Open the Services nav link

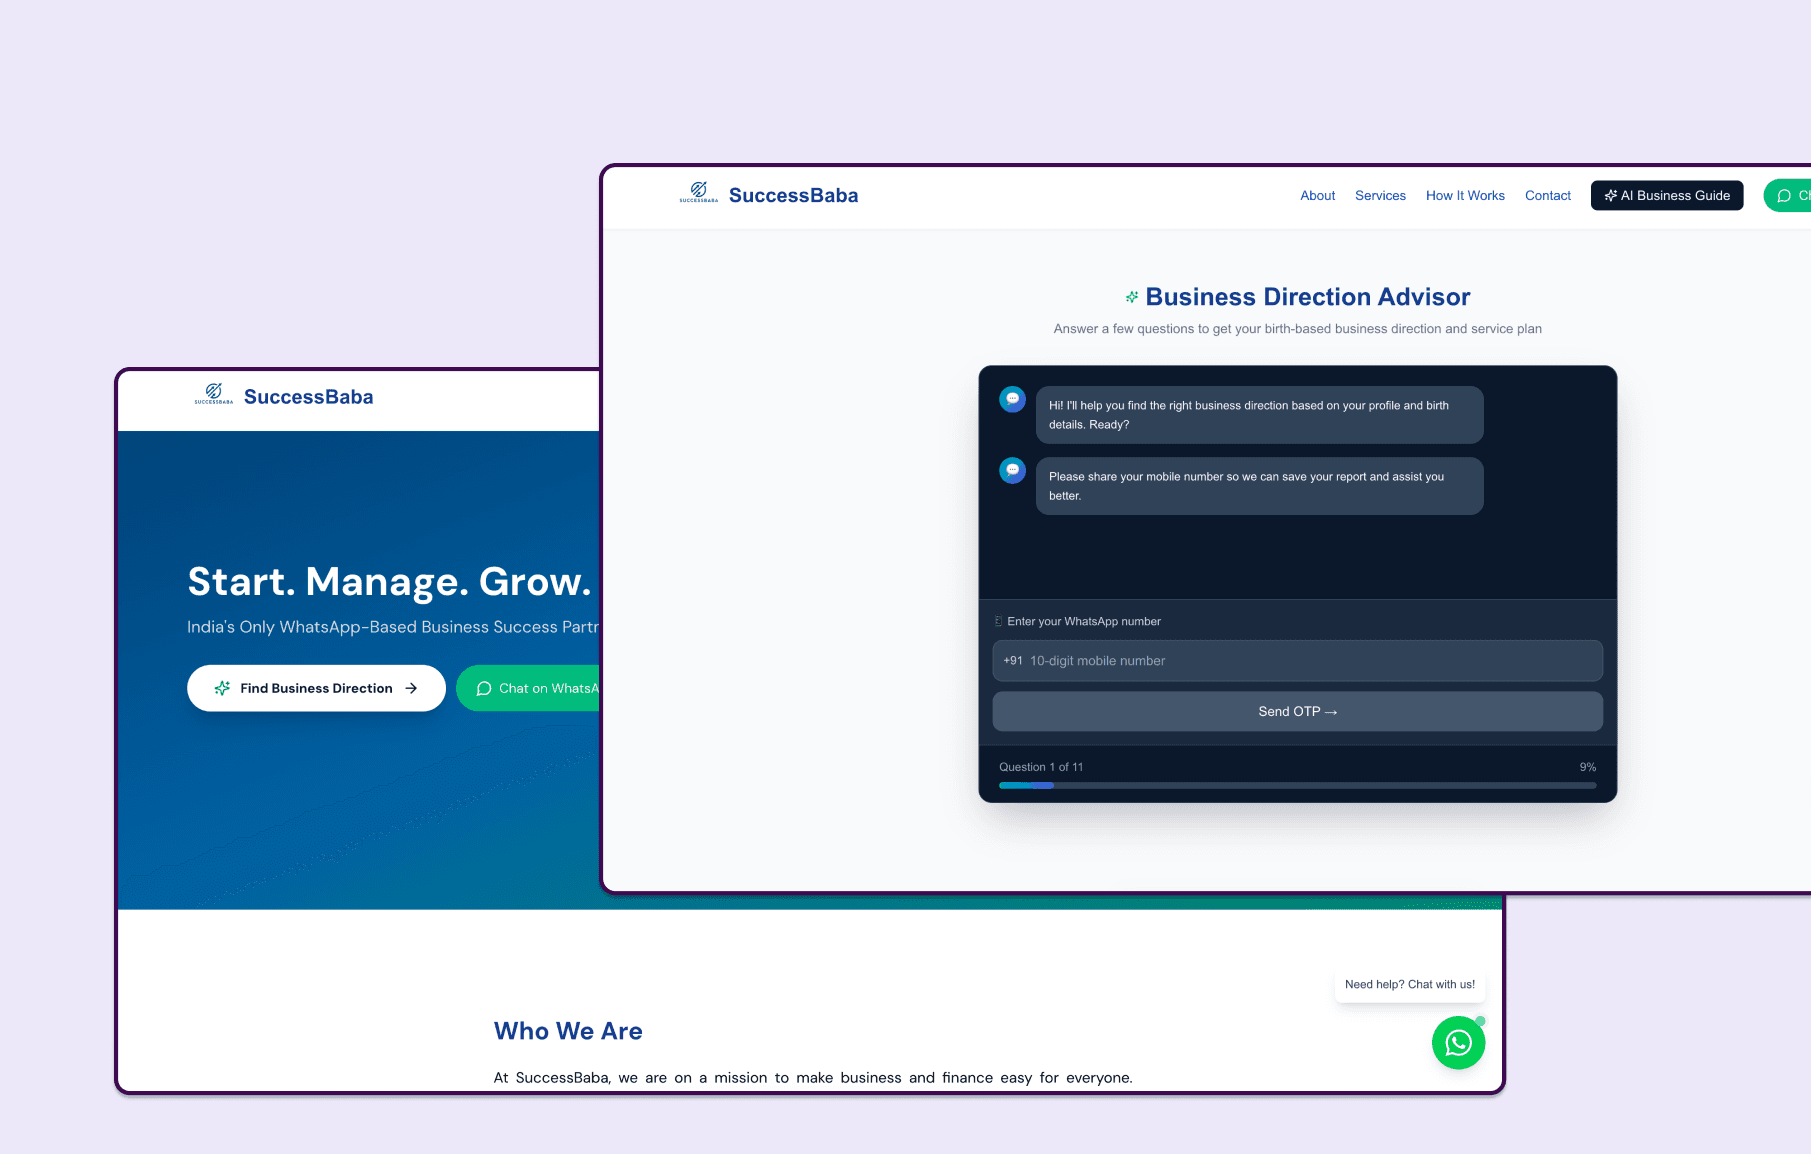coord(1380,195)
